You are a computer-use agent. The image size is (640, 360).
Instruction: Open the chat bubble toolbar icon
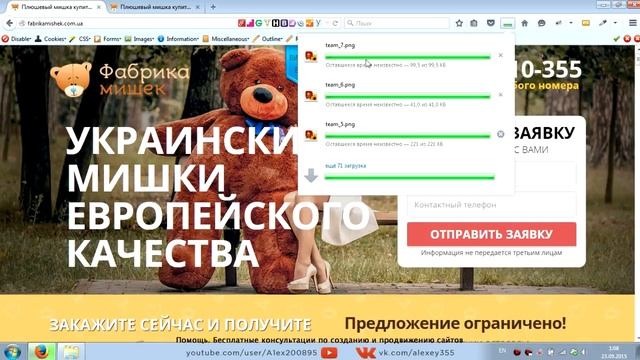click(x=541, y=23)
